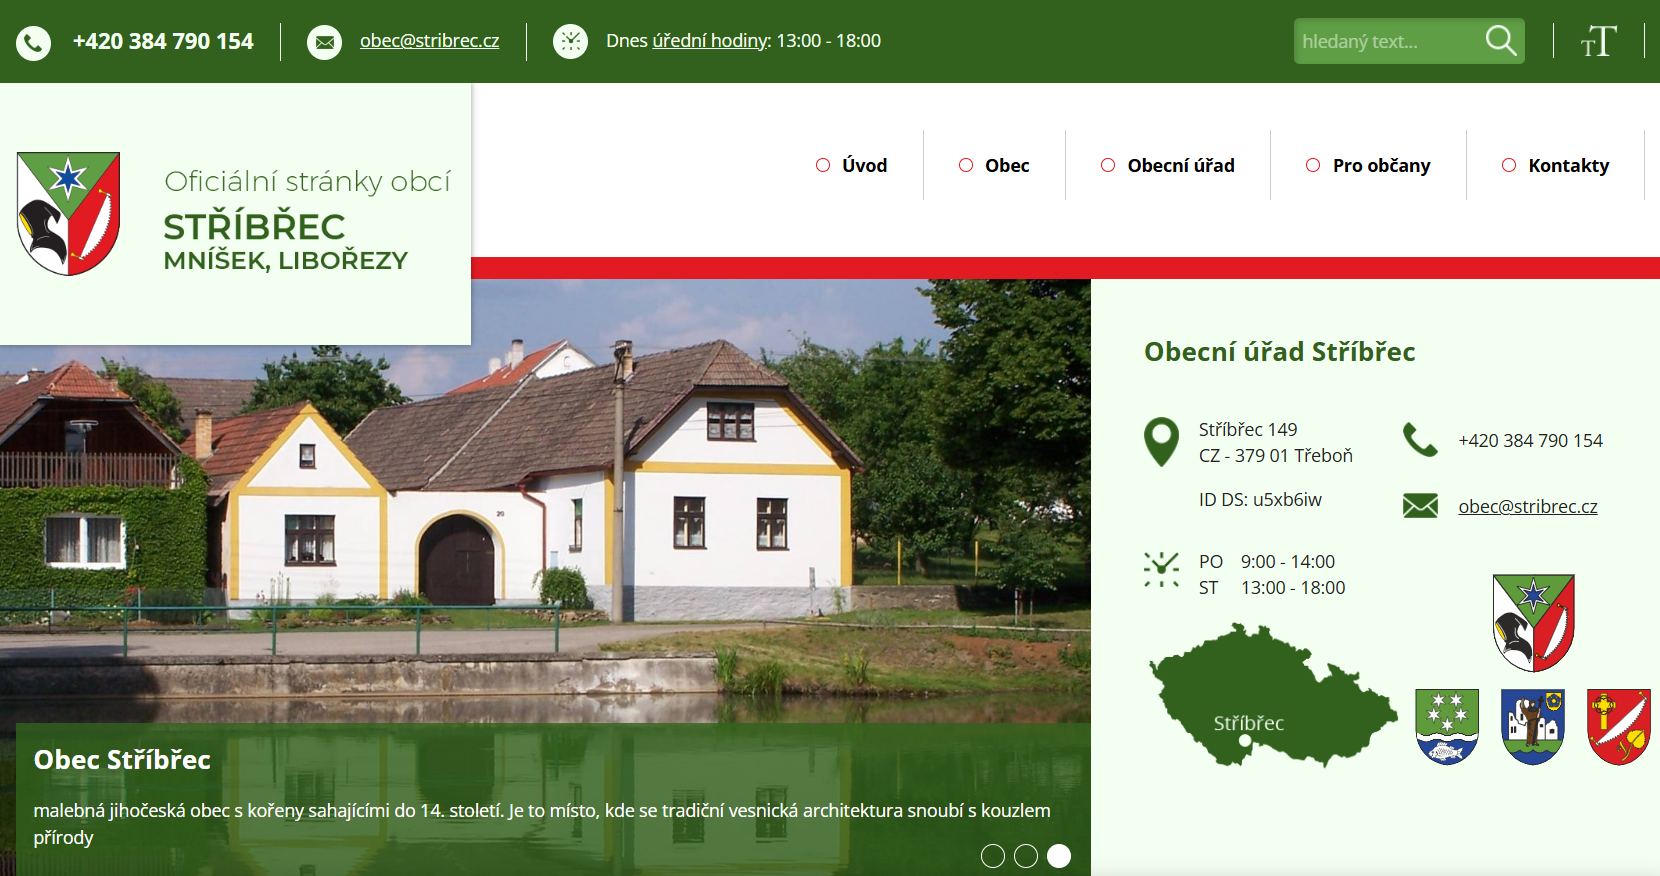Click the red crest with yellow cross
Viewport: 1660px width, 876px height.
pyautogui.click(x=1618, y=726)
